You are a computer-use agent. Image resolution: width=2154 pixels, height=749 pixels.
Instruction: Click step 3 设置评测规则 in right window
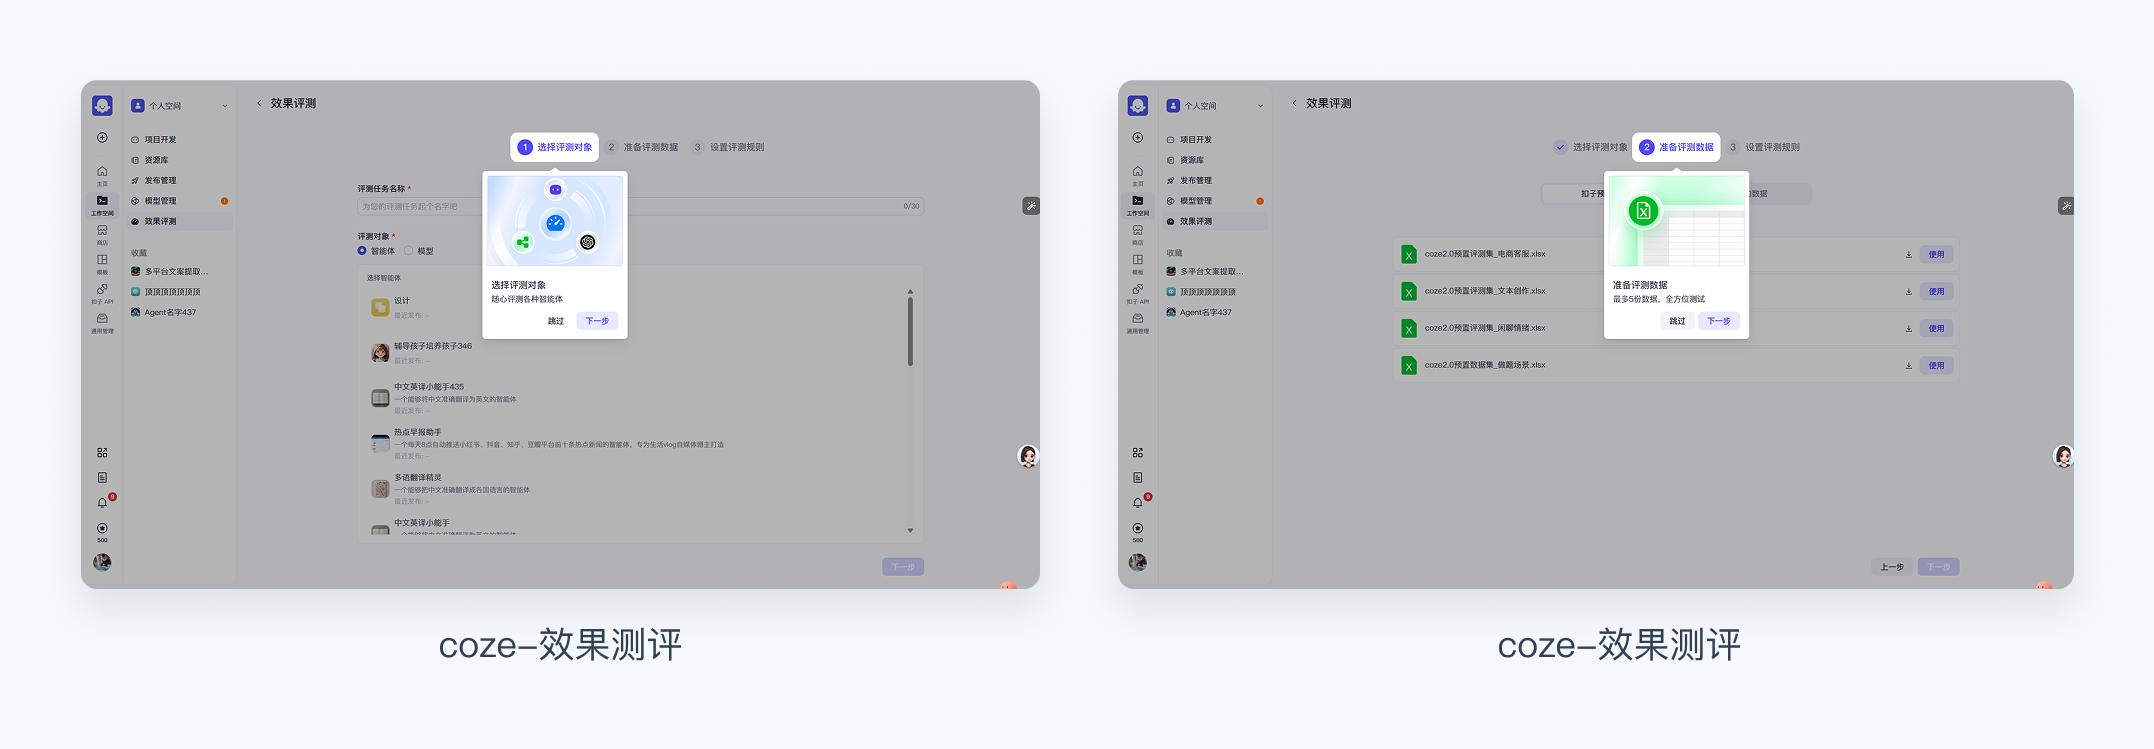pyautogui.click(x=1764, y=147)
